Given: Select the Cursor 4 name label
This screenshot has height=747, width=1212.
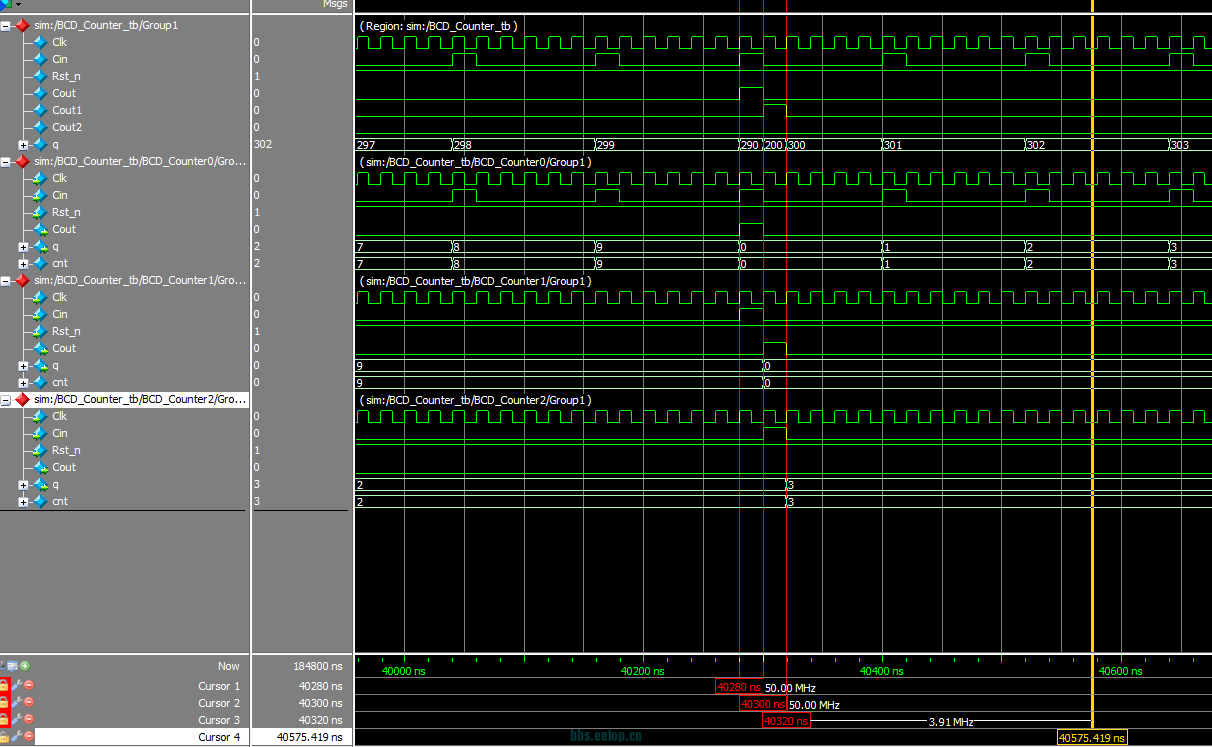Looking at the screenshot, I should 219,737.
